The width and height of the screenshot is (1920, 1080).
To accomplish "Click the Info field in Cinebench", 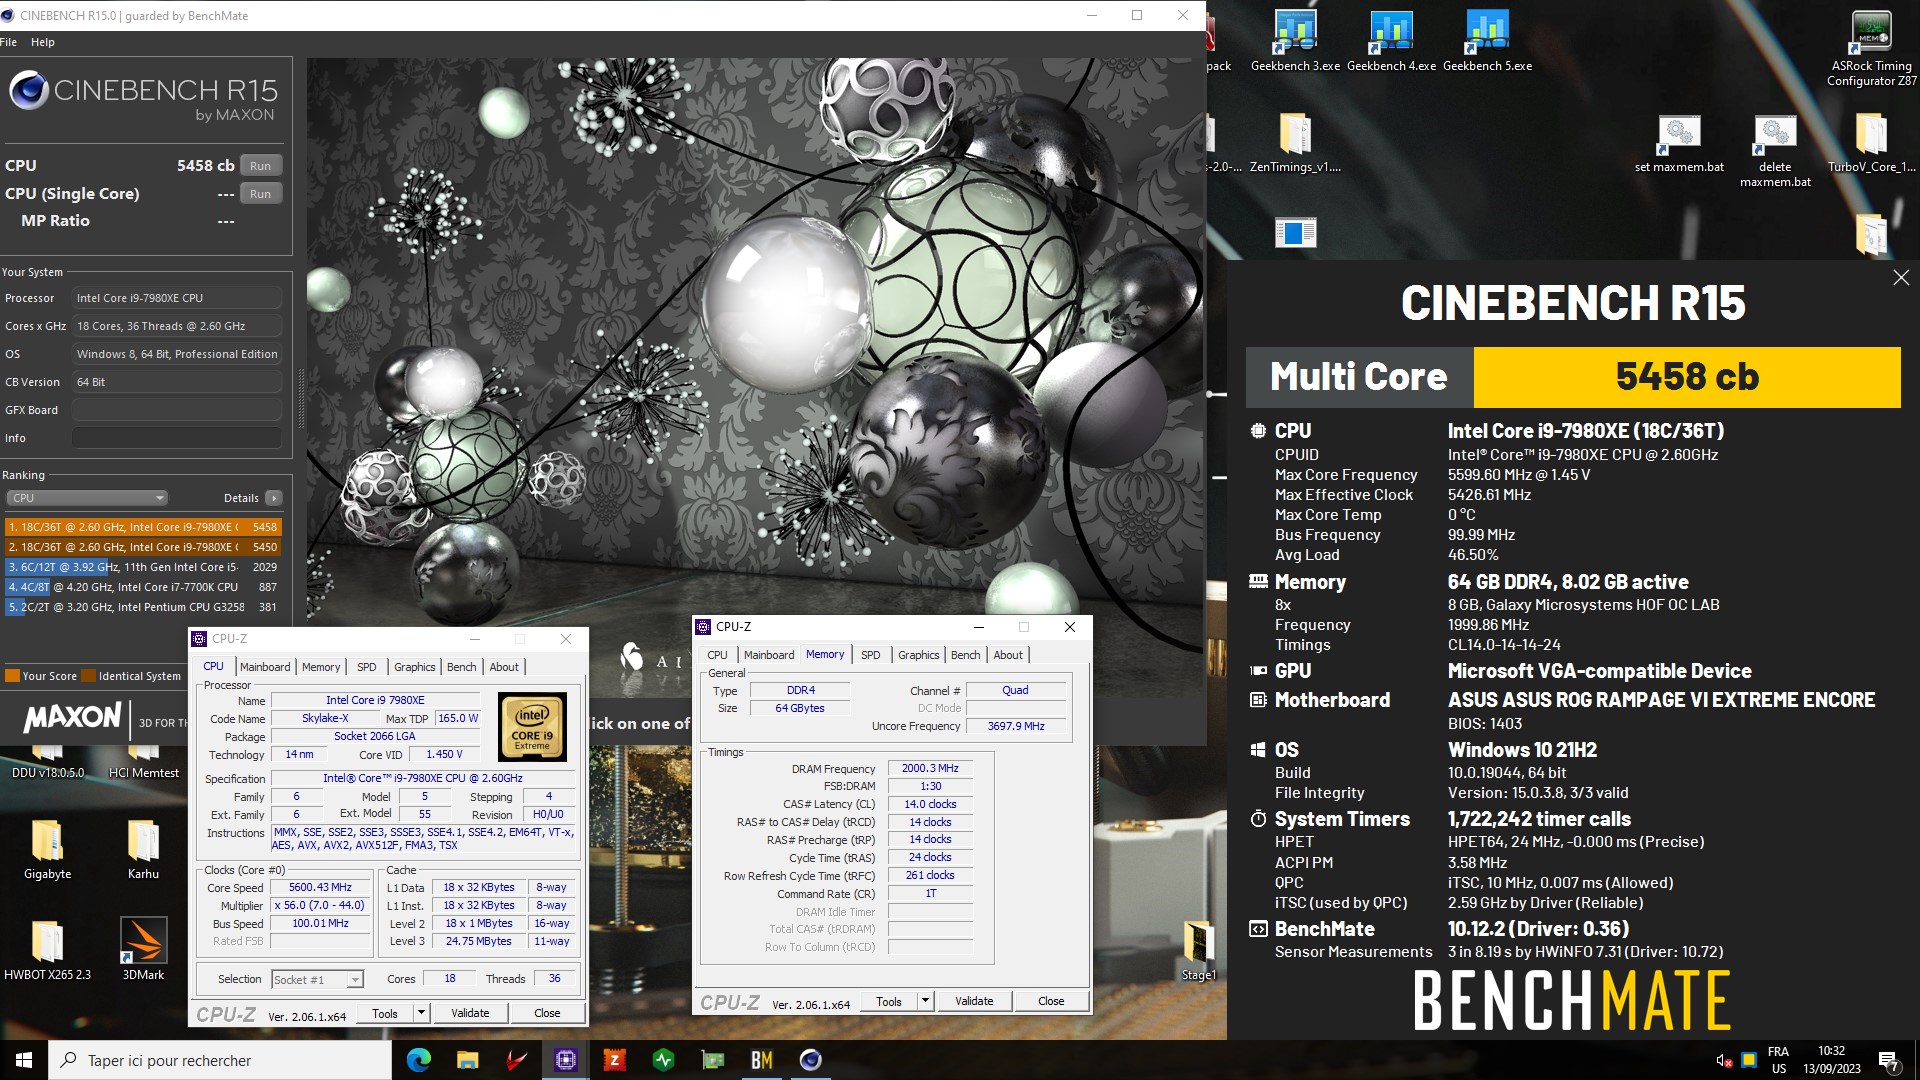I will pos(177,438).
